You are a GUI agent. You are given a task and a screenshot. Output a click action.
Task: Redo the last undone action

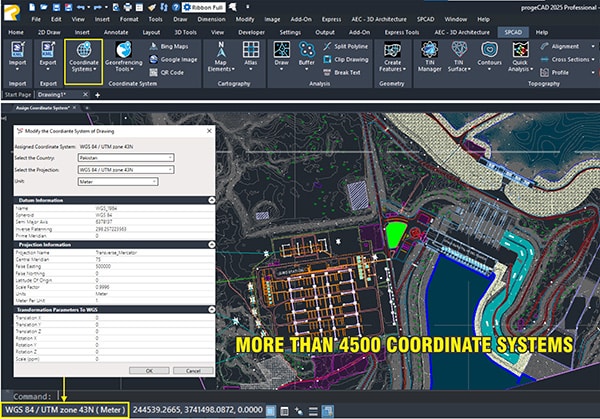pyautogui.click(x=98, y=7)
